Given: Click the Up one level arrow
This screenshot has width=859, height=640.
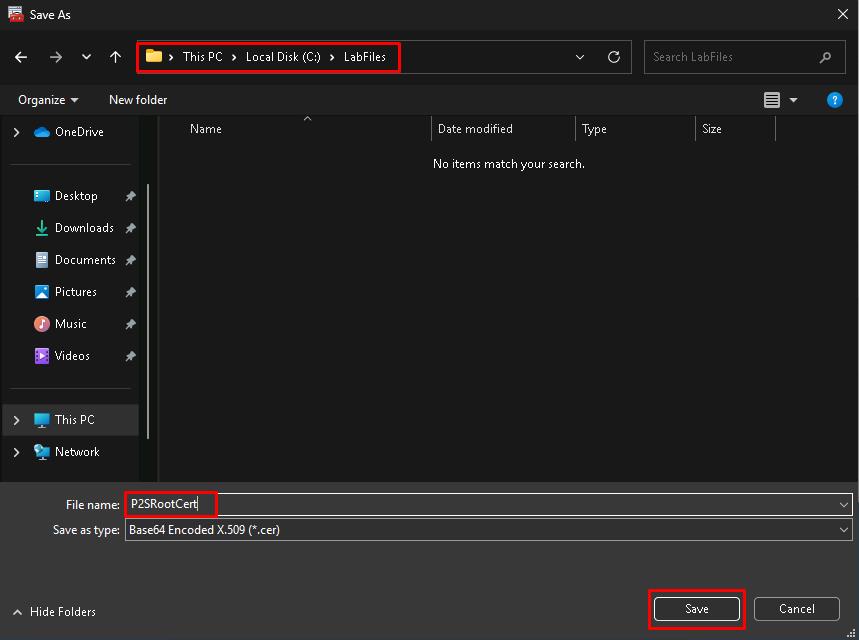Looking at the screenshot, I should pyautogui.click(x=116, y=57).
